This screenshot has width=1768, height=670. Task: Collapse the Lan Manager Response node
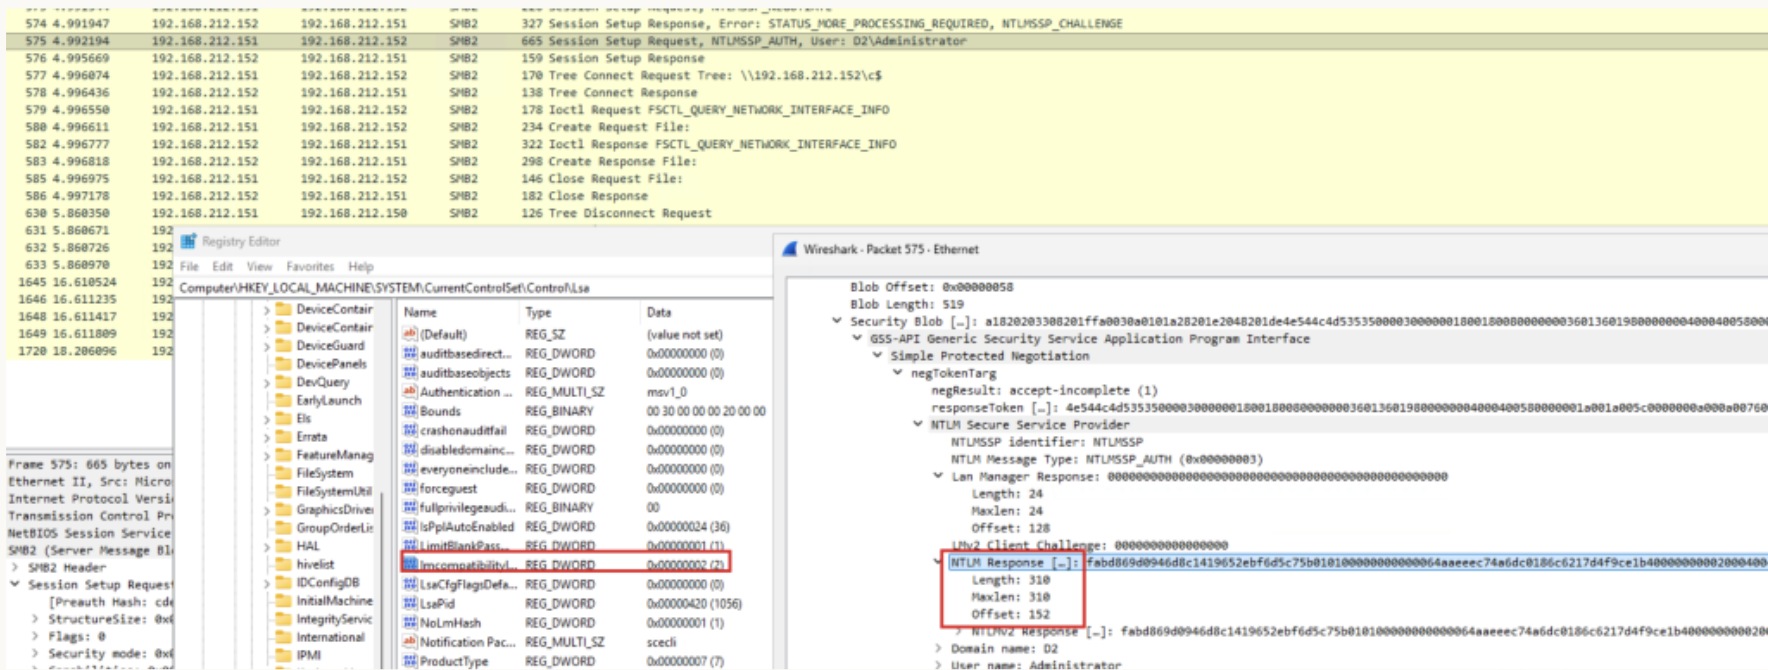click(x=938, y=476)
